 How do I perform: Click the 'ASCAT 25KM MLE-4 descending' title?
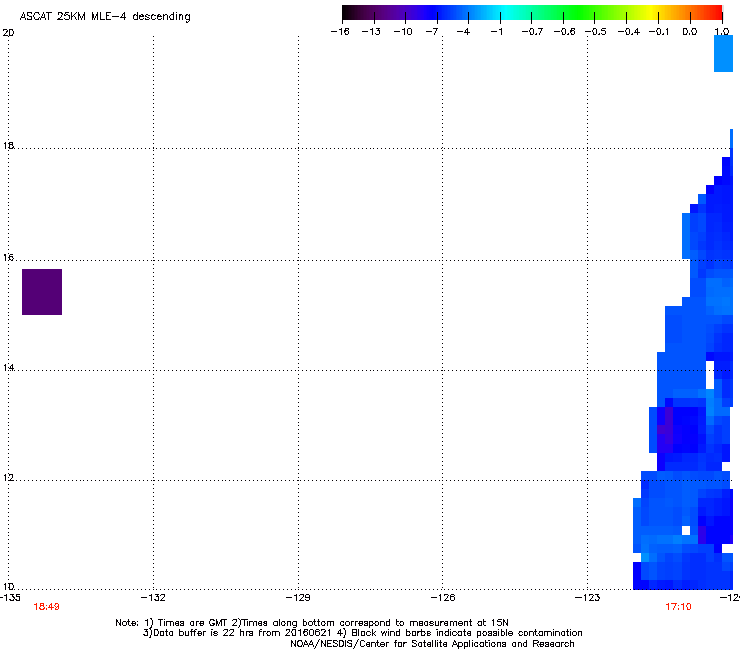pyautogui.click(x=105, y=17)
